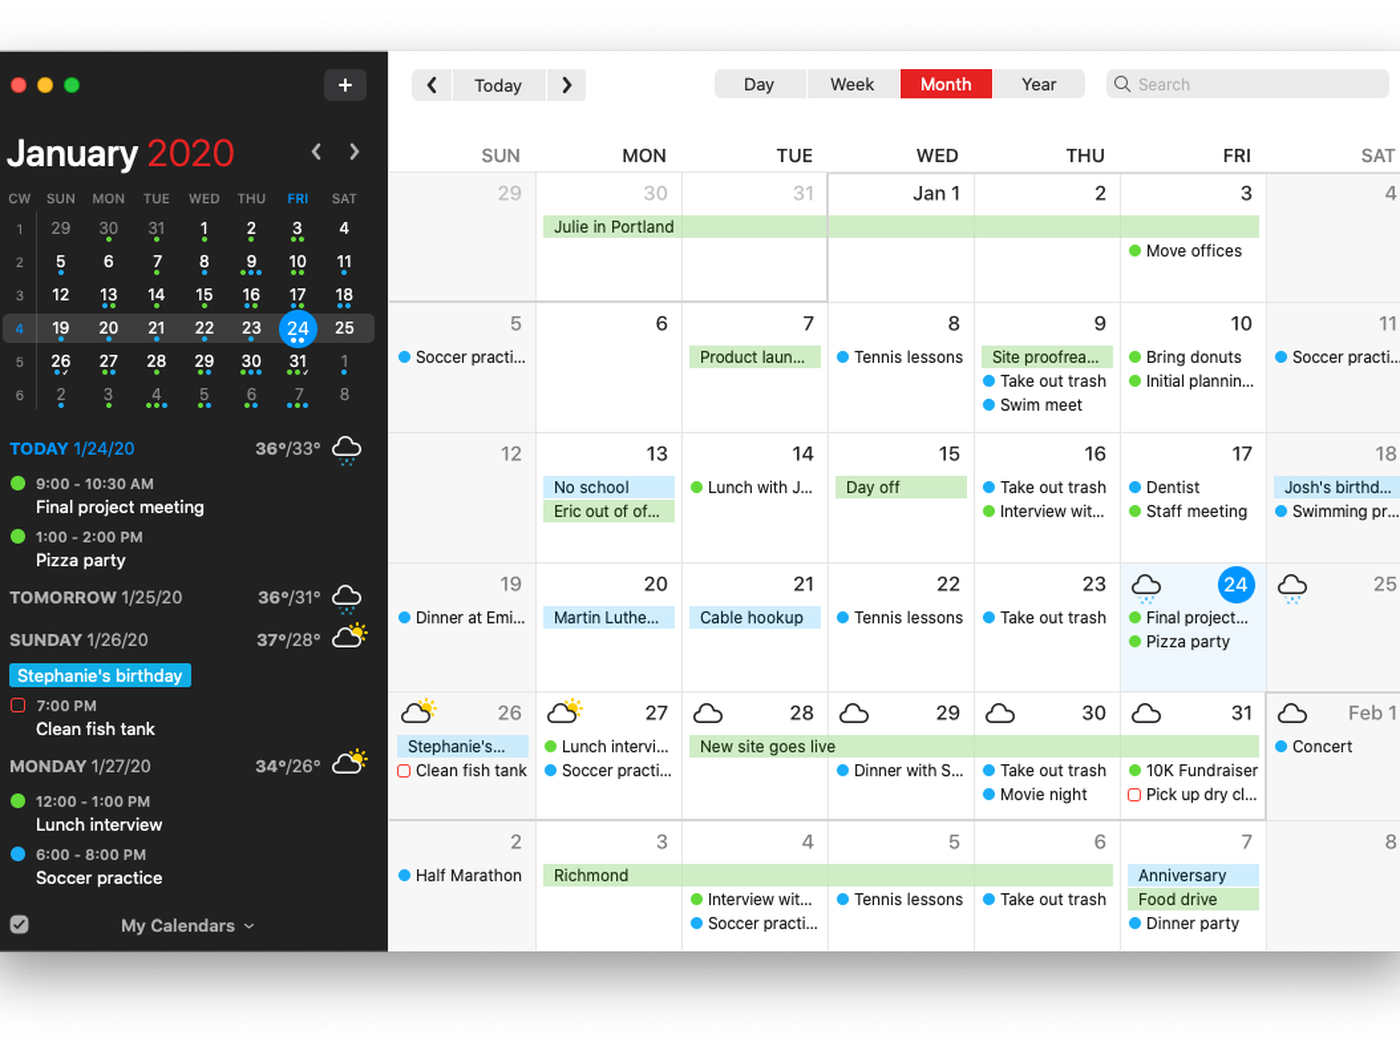Switch to Week view
Screen dimensions: 1400x1050
[x=852, y=84]
